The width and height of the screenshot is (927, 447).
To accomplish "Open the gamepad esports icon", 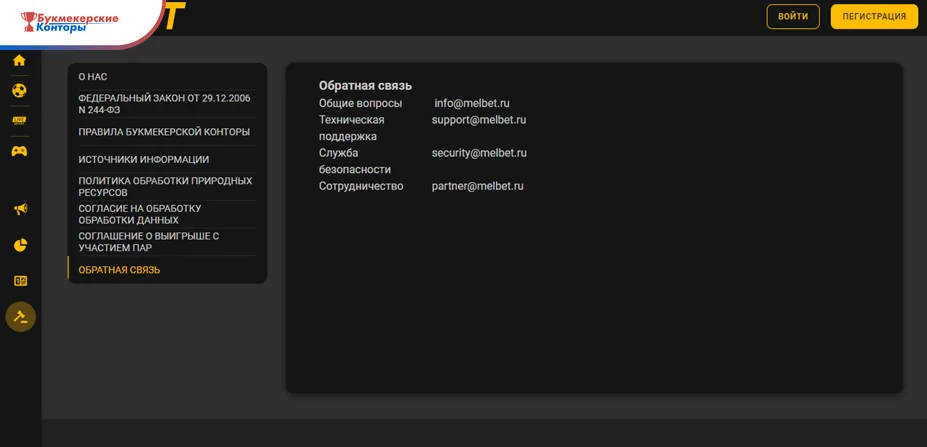I will pyautogui.click(x=20, y=151).
